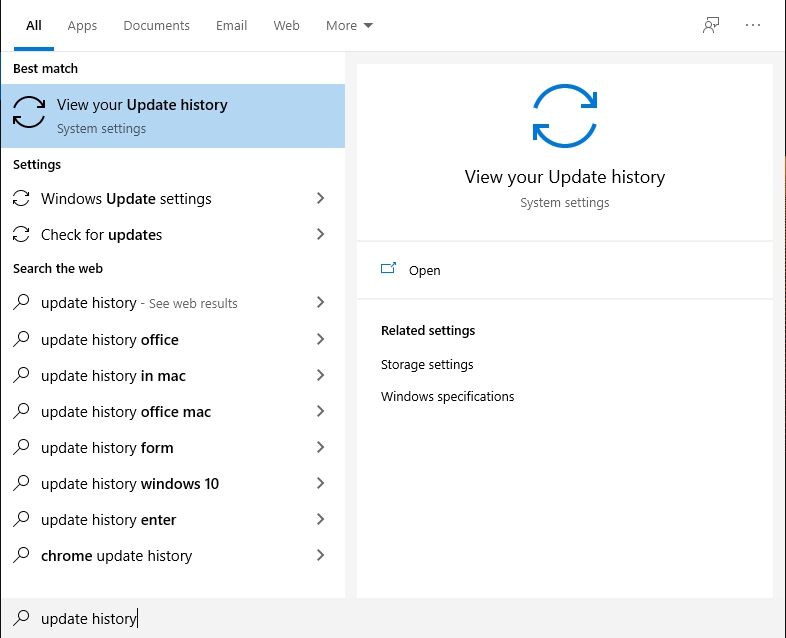This screenshot has height=638, width=786.
Task: Open Windows specifications related link
Action: point(447,397)
